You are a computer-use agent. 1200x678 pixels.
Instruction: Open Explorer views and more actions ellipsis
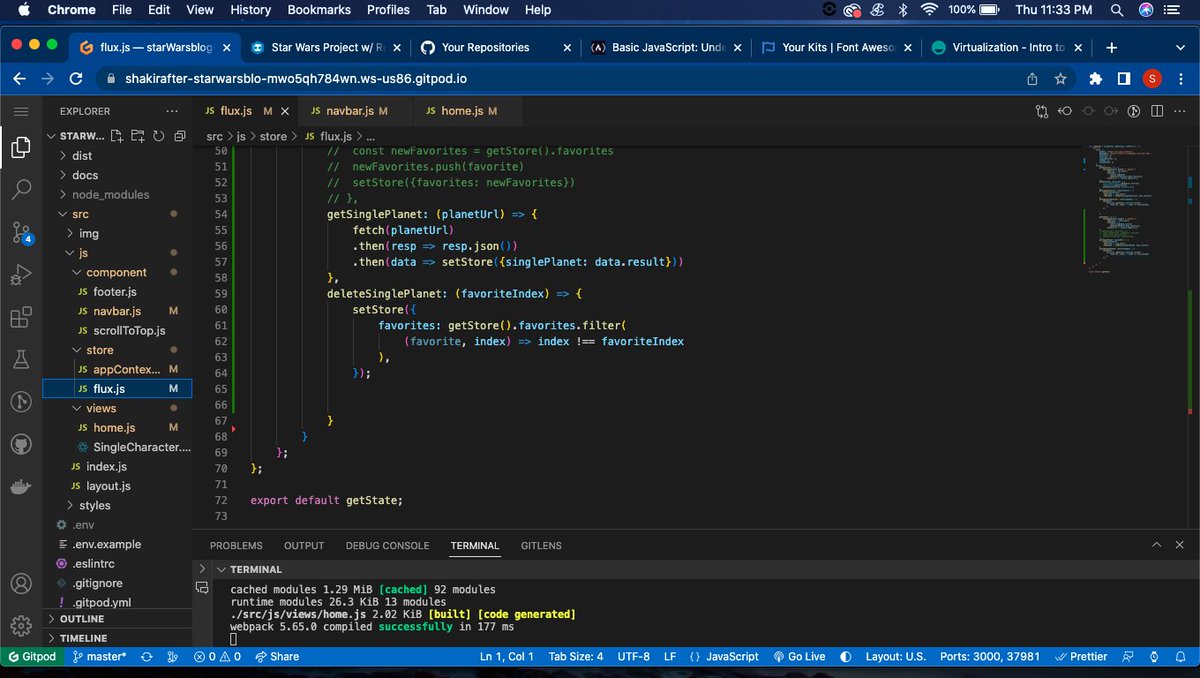tap(172, 111)
